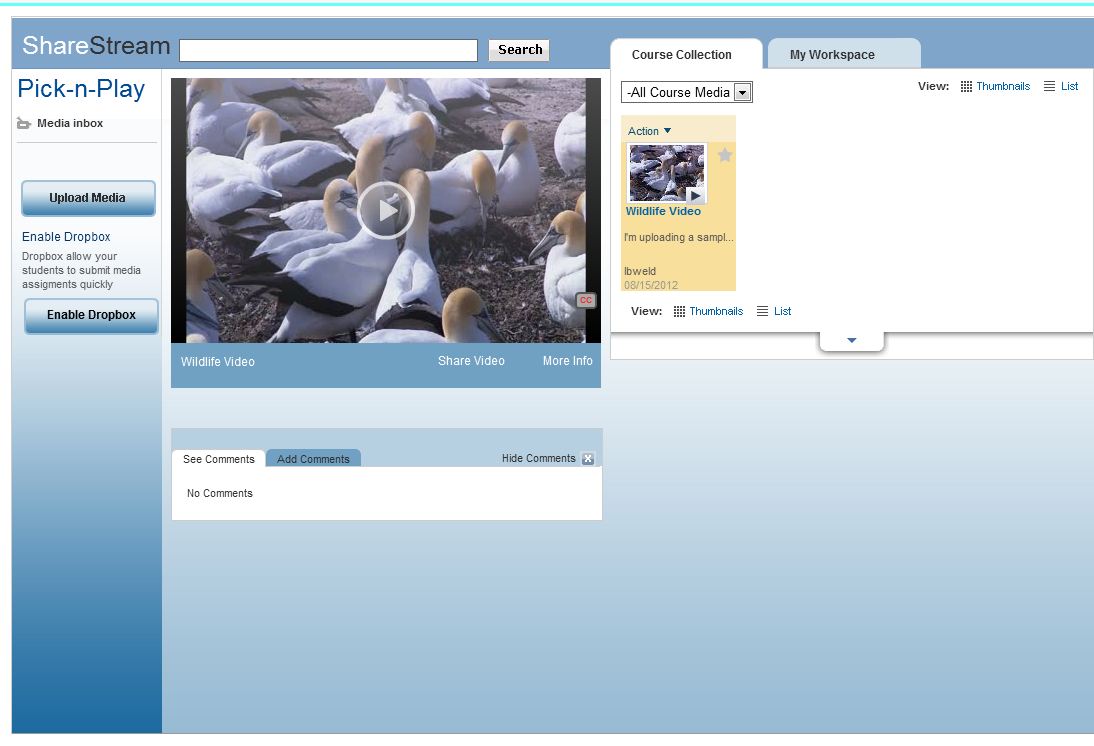The image size is (1094, 746).
Task: Click the lbweld uploader name
Action: 640,271
